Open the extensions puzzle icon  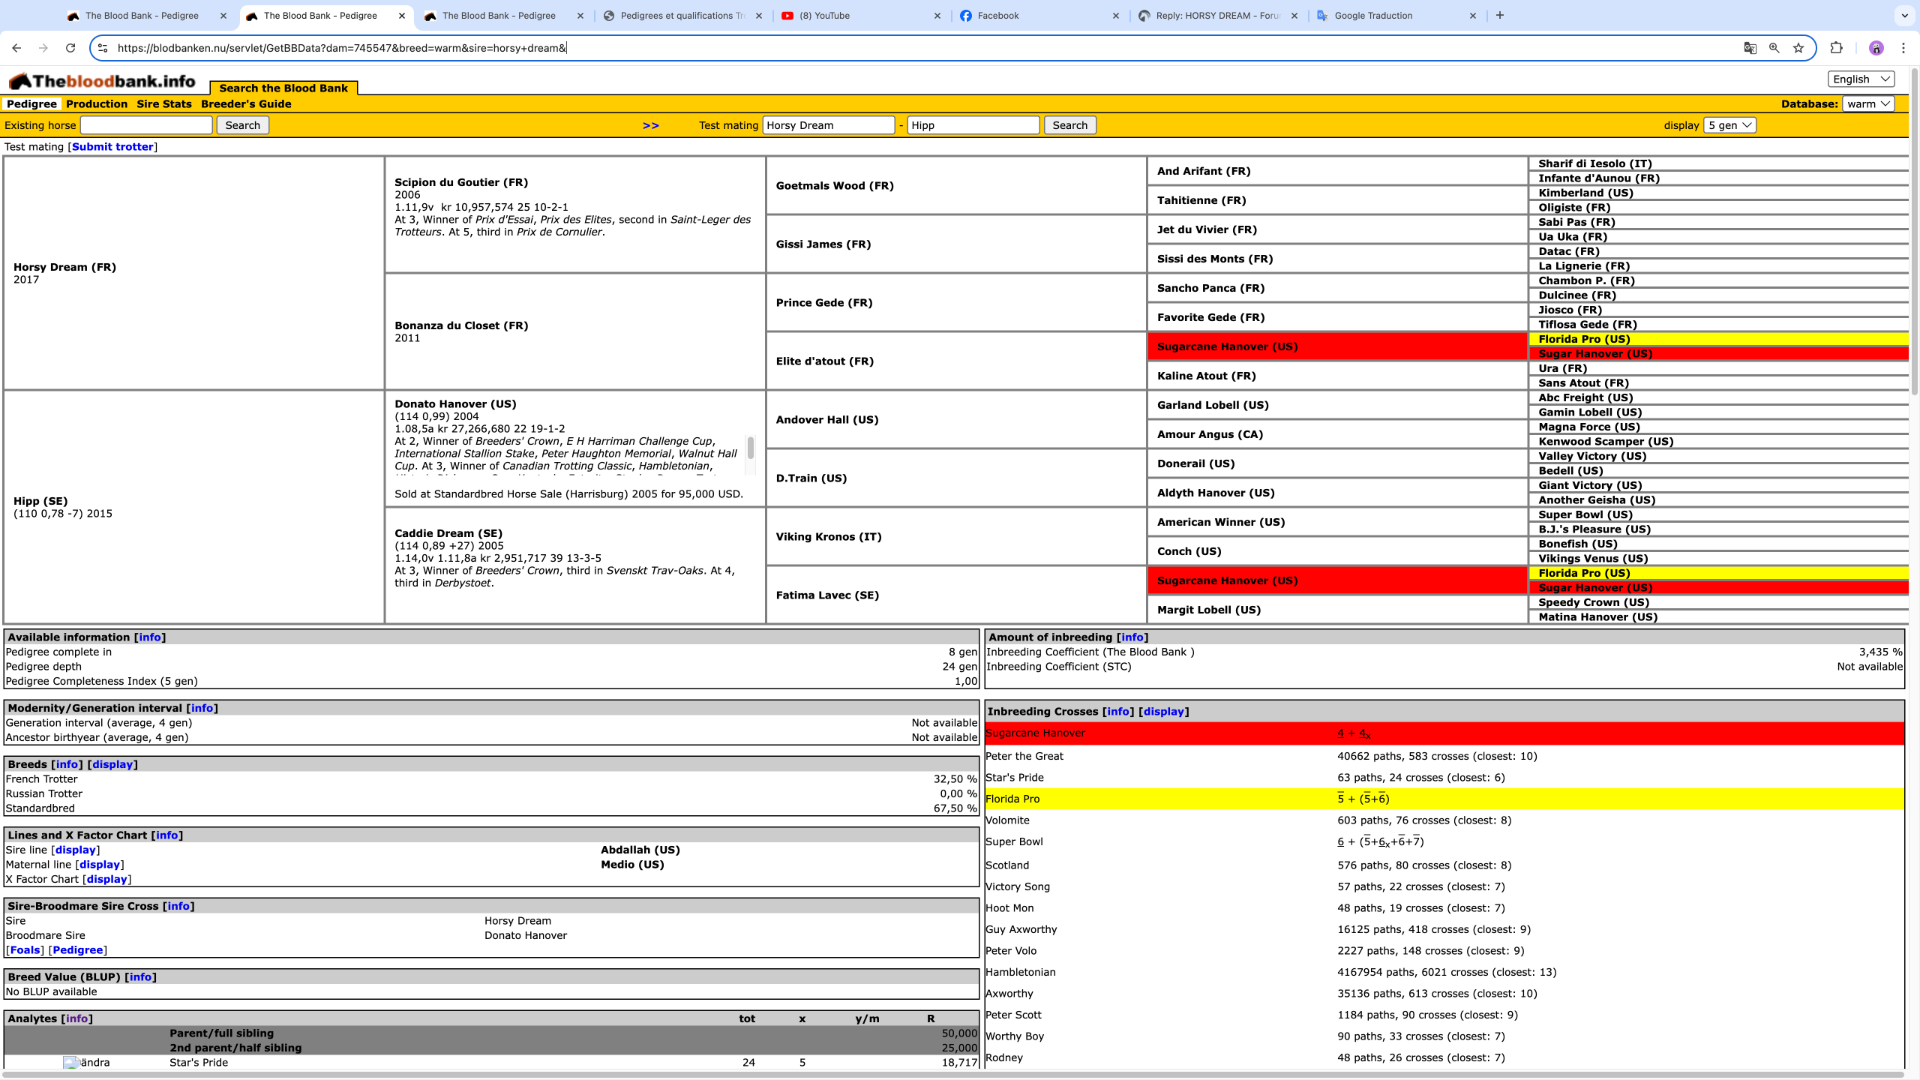pyautogui.click(x=1836, y=48)
